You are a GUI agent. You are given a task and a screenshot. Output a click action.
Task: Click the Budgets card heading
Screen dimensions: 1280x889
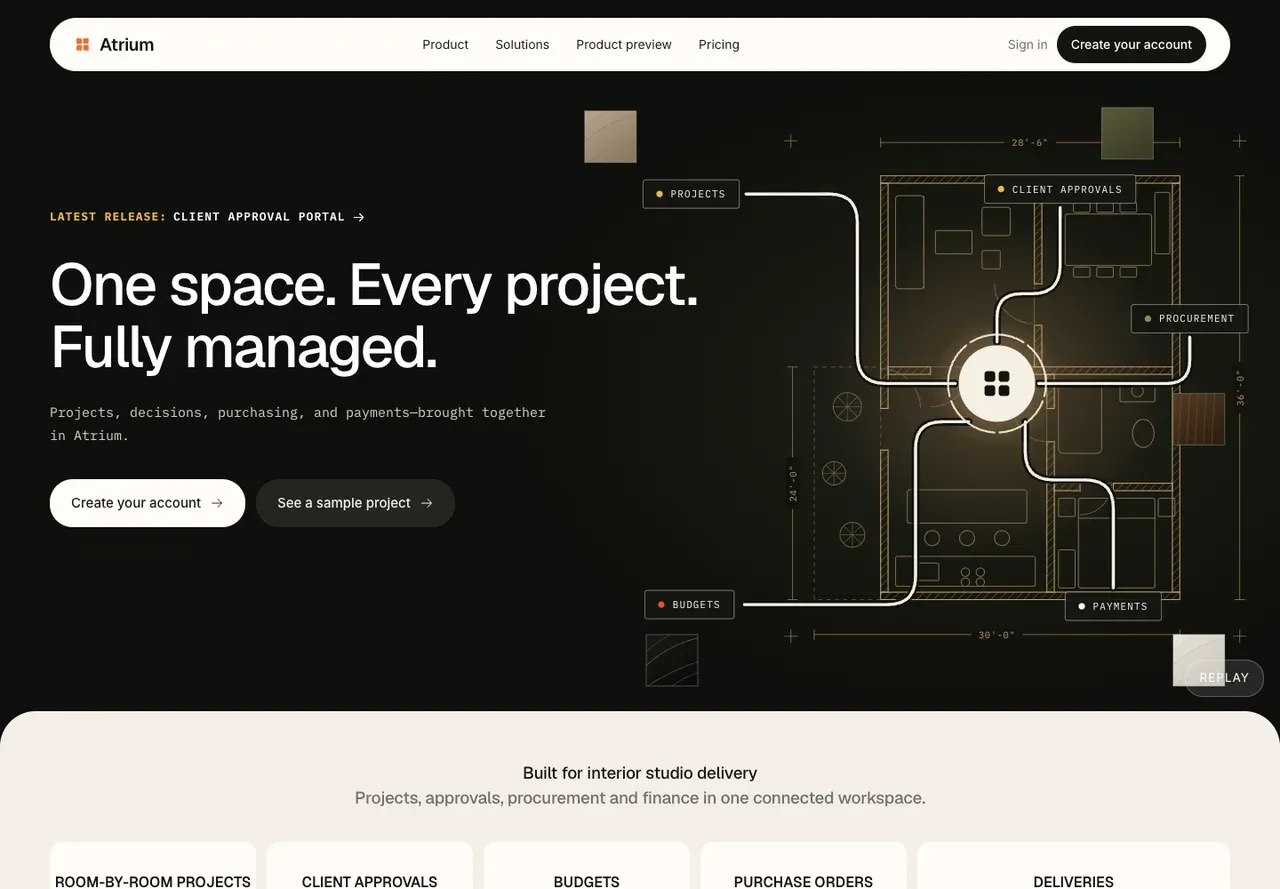[587, 882]
